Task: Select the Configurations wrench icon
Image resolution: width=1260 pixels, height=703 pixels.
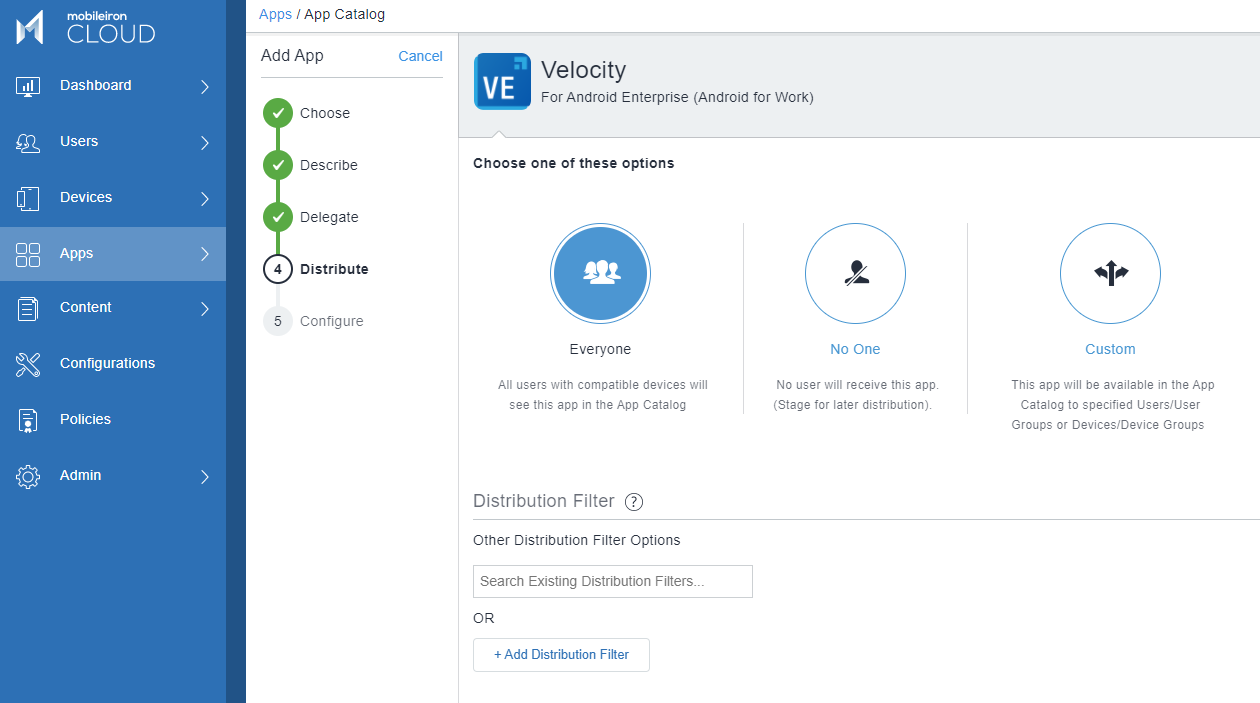Action: [28, 363]
